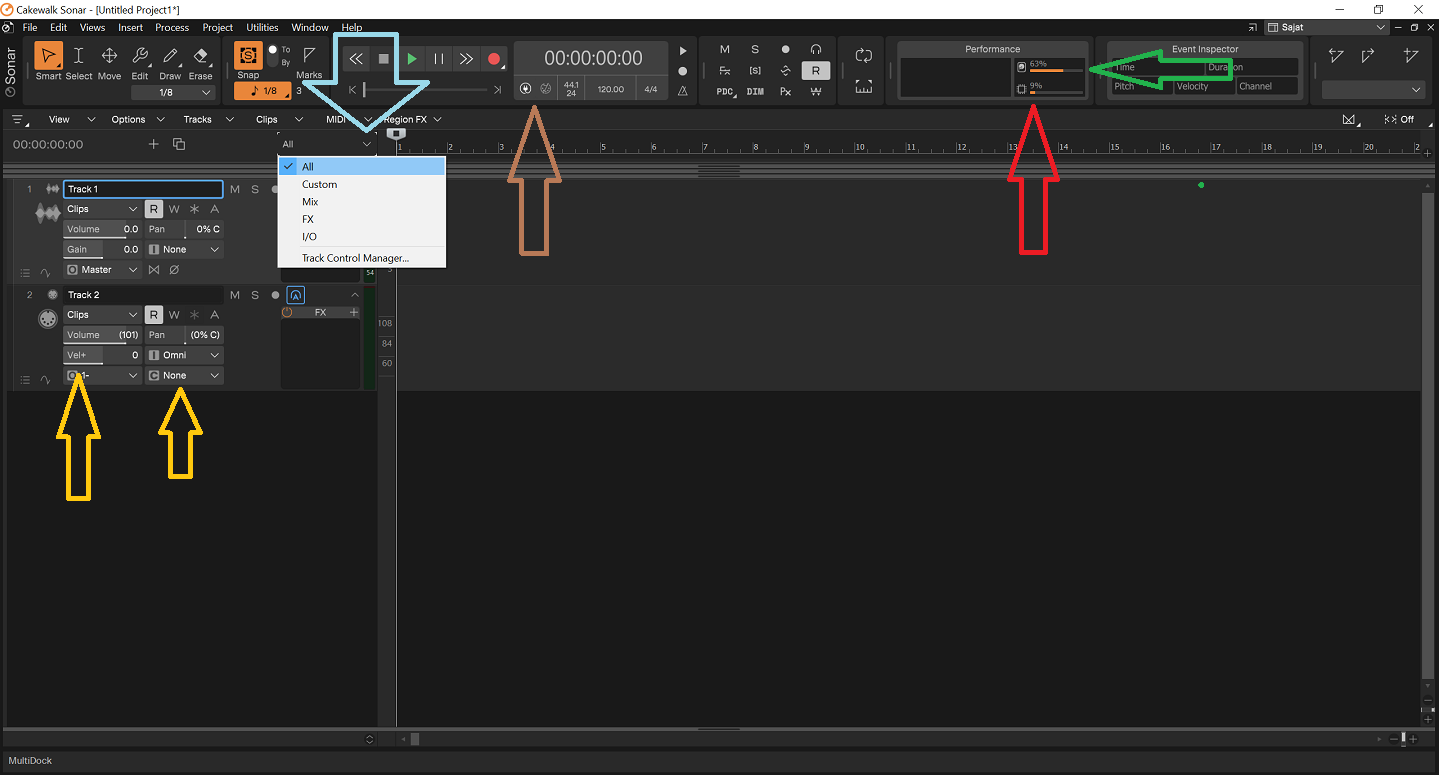Add a new track with plus icon
1439x775 pixels.
(153, 144)
